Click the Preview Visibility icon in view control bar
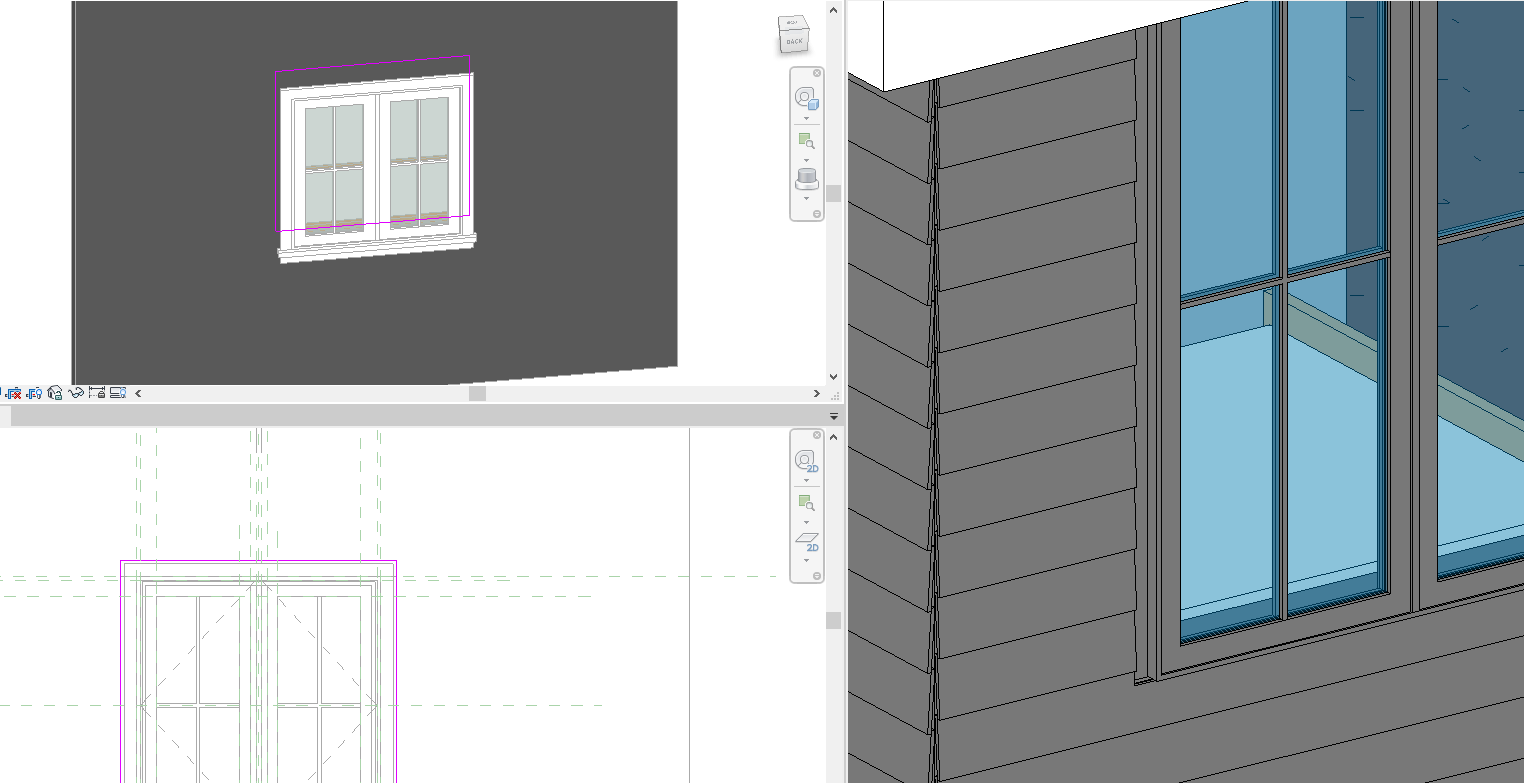The height and width of the screenshot is (783, 1524). (117, 393)
